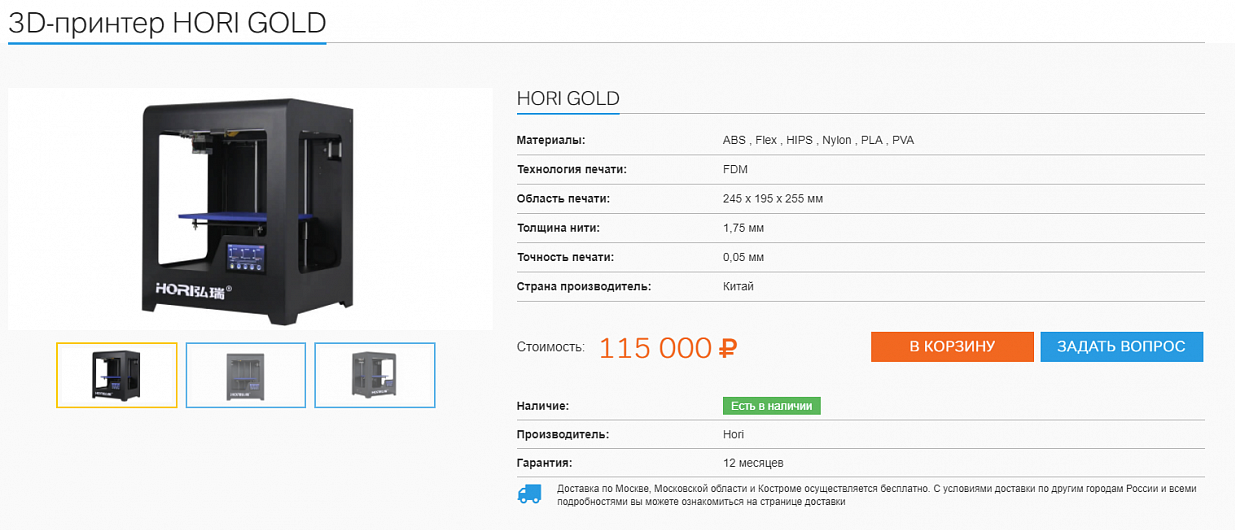Click the warranty value 12 месяцев
Screen dimensions: 1235x530
click(x=753, y=463)
